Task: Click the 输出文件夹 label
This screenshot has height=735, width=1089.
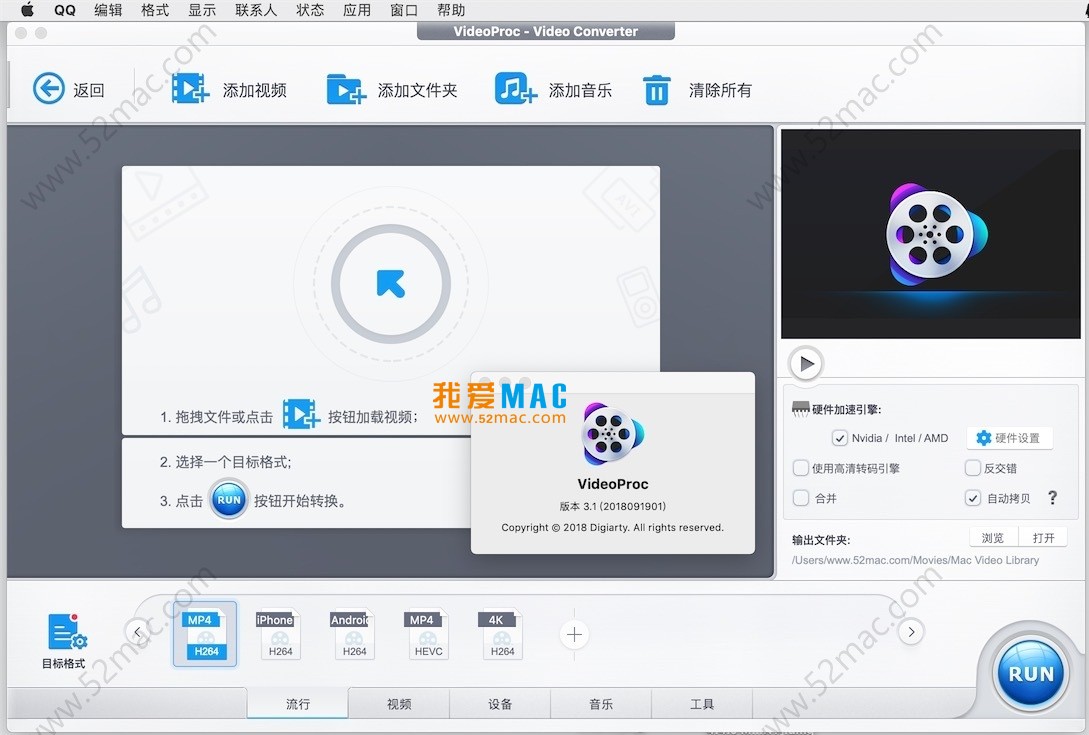Action: coord(821,540)
